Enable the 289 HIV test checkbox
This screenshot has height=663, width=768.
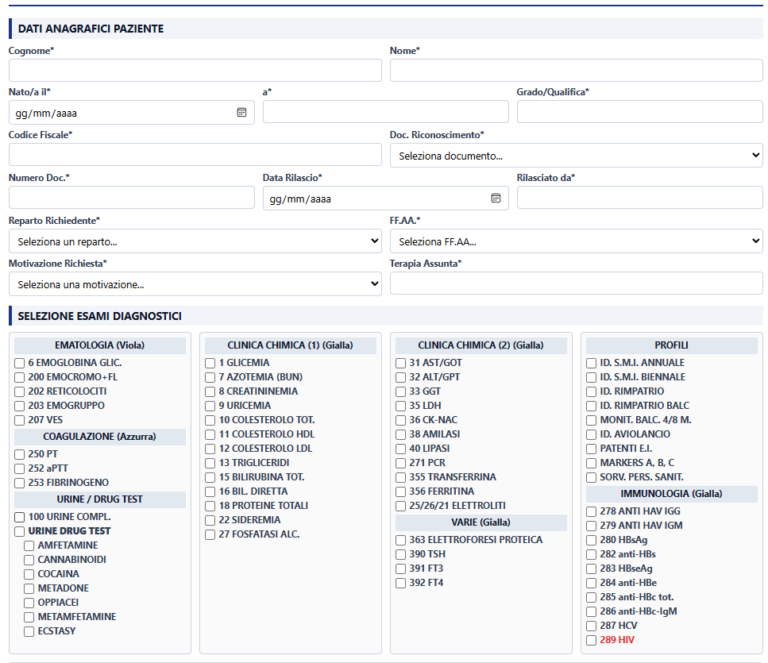[x=591, y=640]
